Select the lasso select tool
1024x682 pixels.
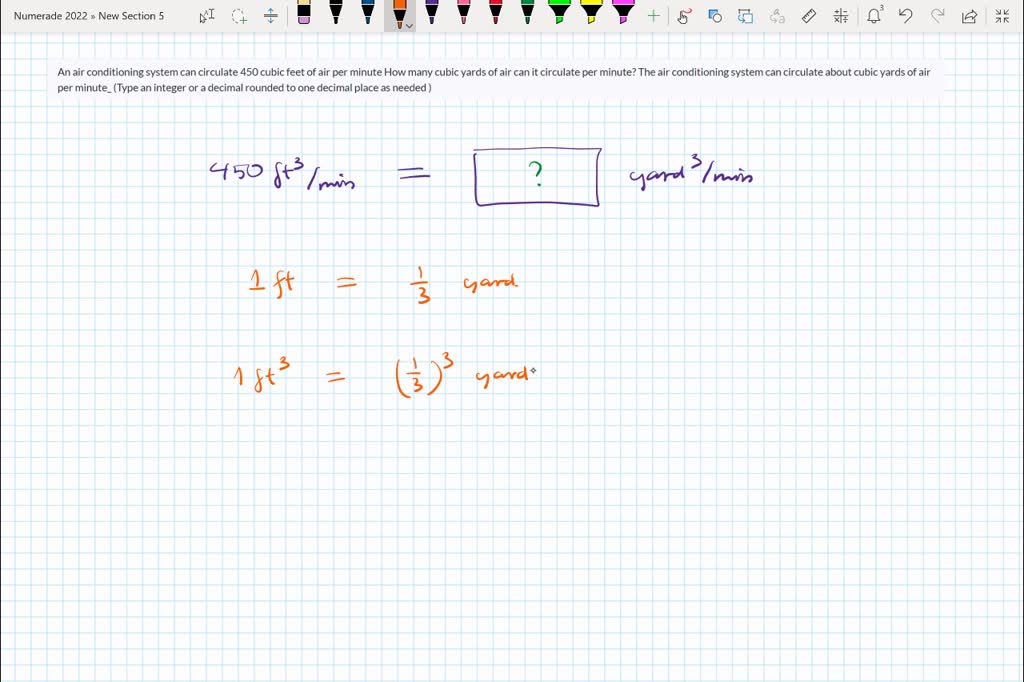238,16
